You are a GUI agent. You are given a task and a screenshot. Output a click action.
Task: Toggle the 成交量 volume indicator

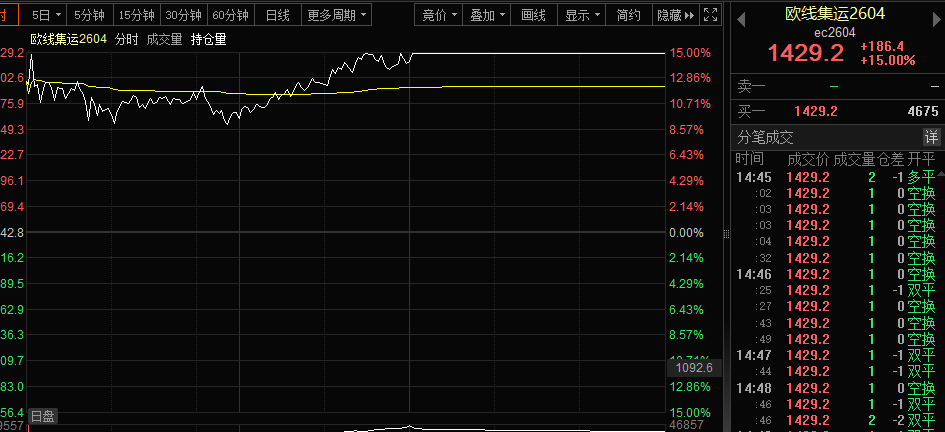coord(164,39)
